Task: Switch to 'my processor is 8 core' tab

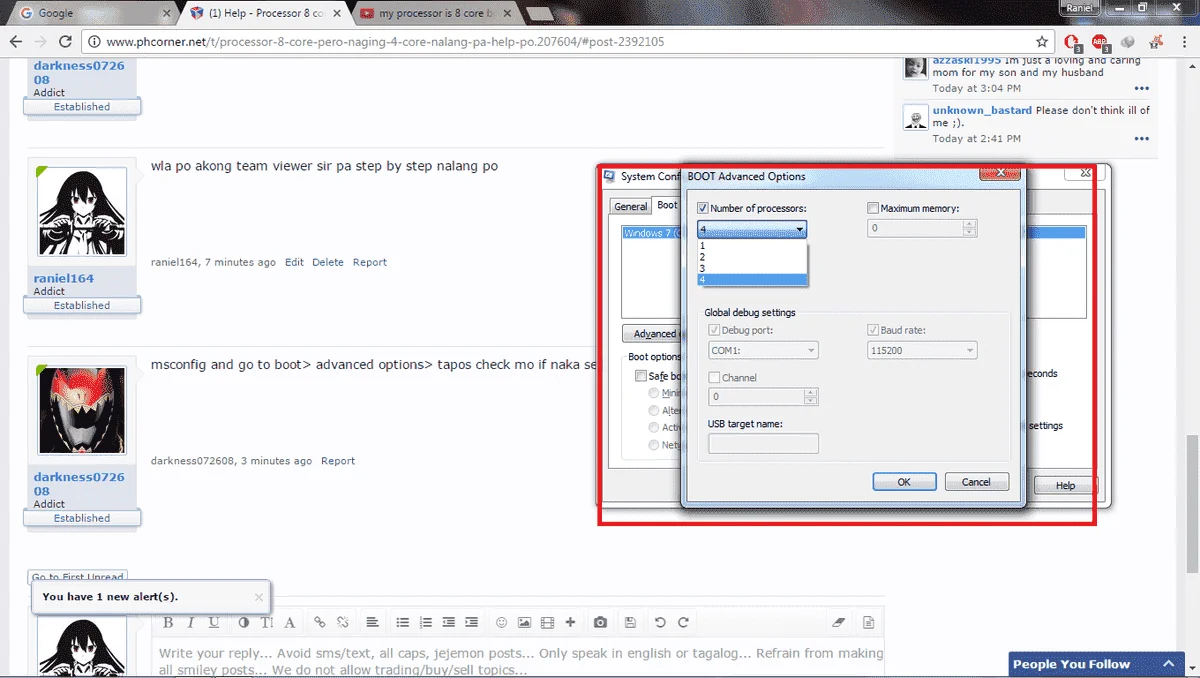Action: coord(436,13)
